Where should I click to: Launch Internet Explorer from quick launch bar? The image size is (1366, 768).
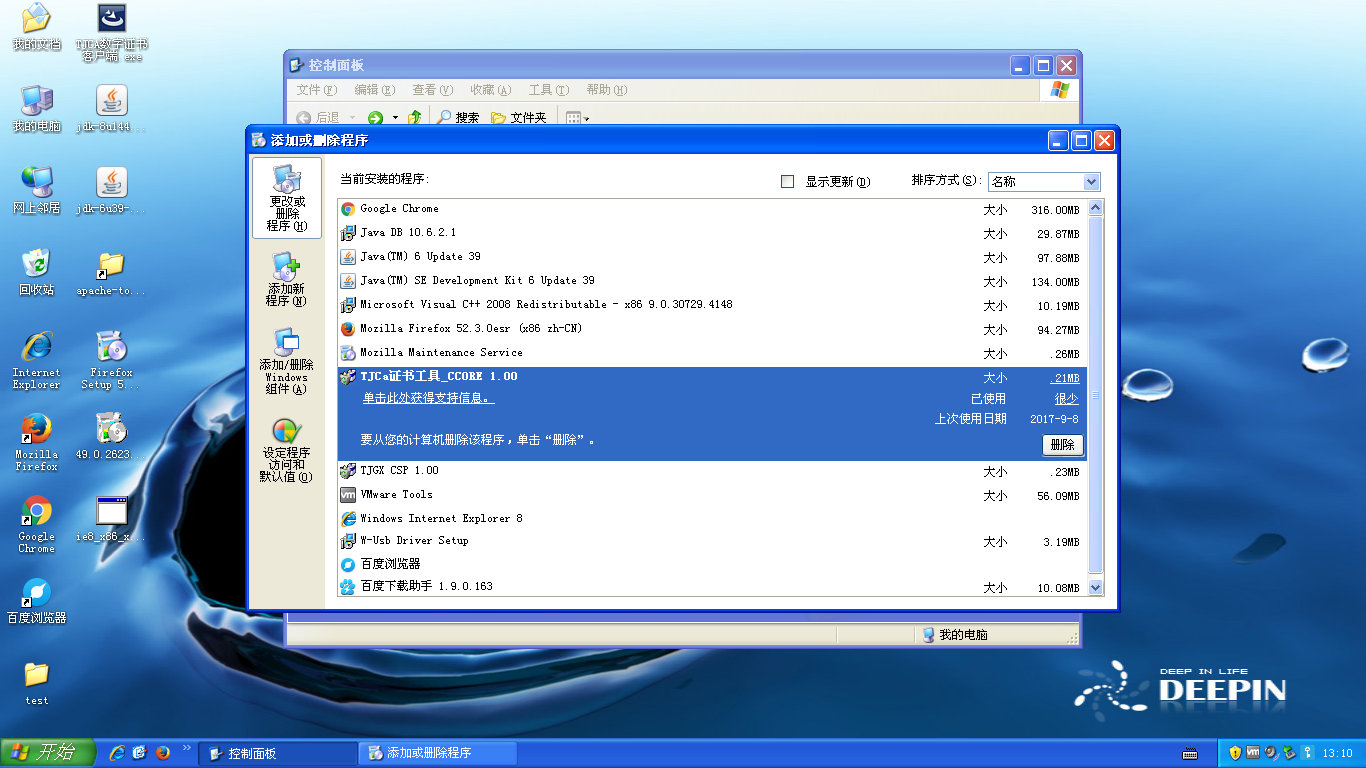pyautogui.click(x=117, y=753)
